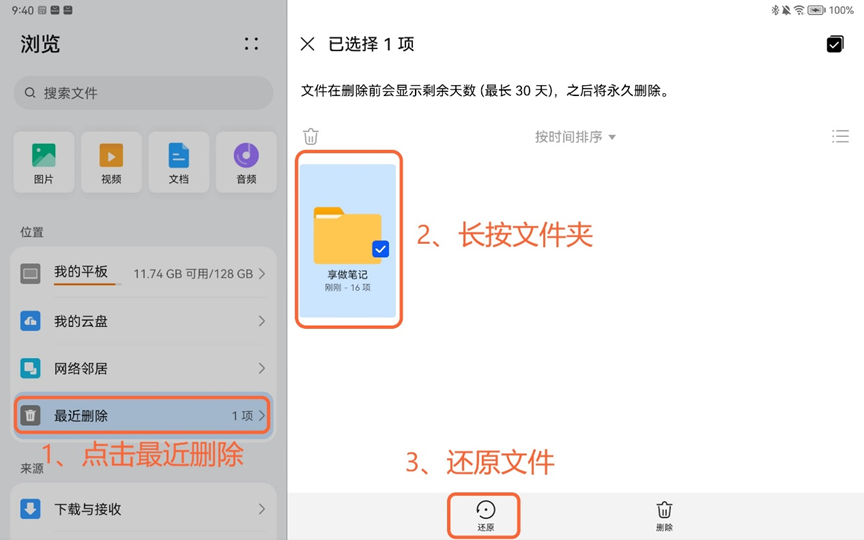Open Network Neighborhood (网络邻居) entry
This screenshot has width=864, height=540.
click(144, 368)
